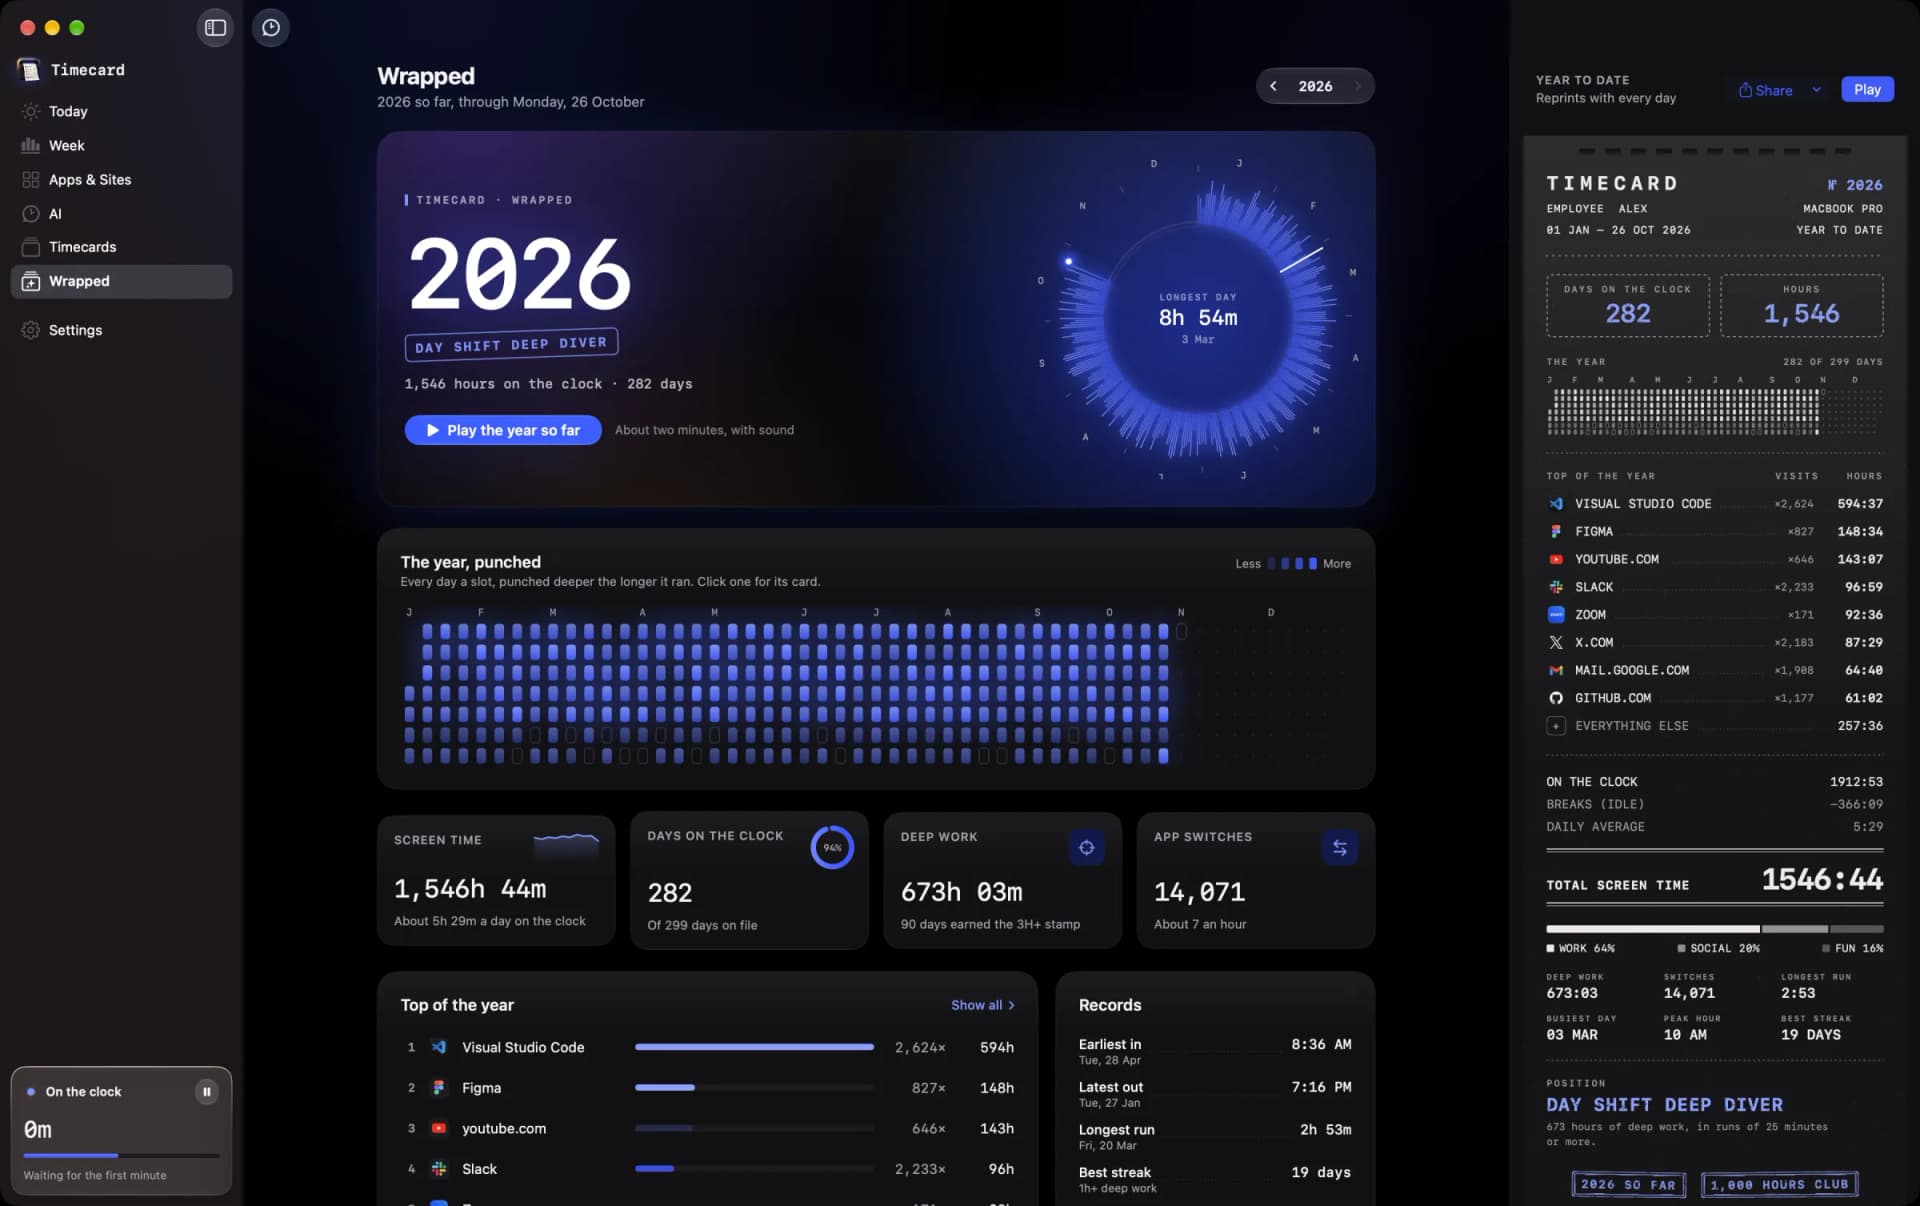Click the 1,000 HOURS CLUB stamp
The image size is (1920, 1206).
[x=1780, y=1184]
